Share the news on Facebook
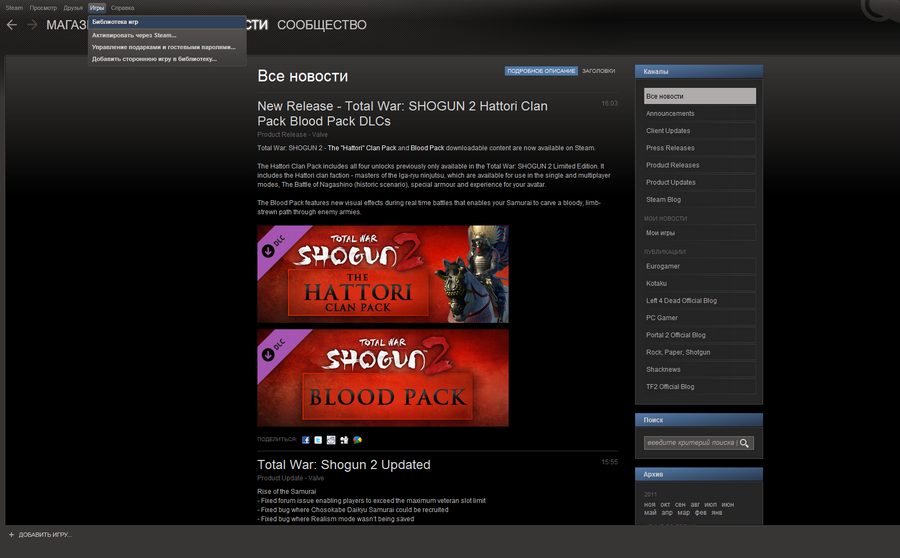 [305, 440]
